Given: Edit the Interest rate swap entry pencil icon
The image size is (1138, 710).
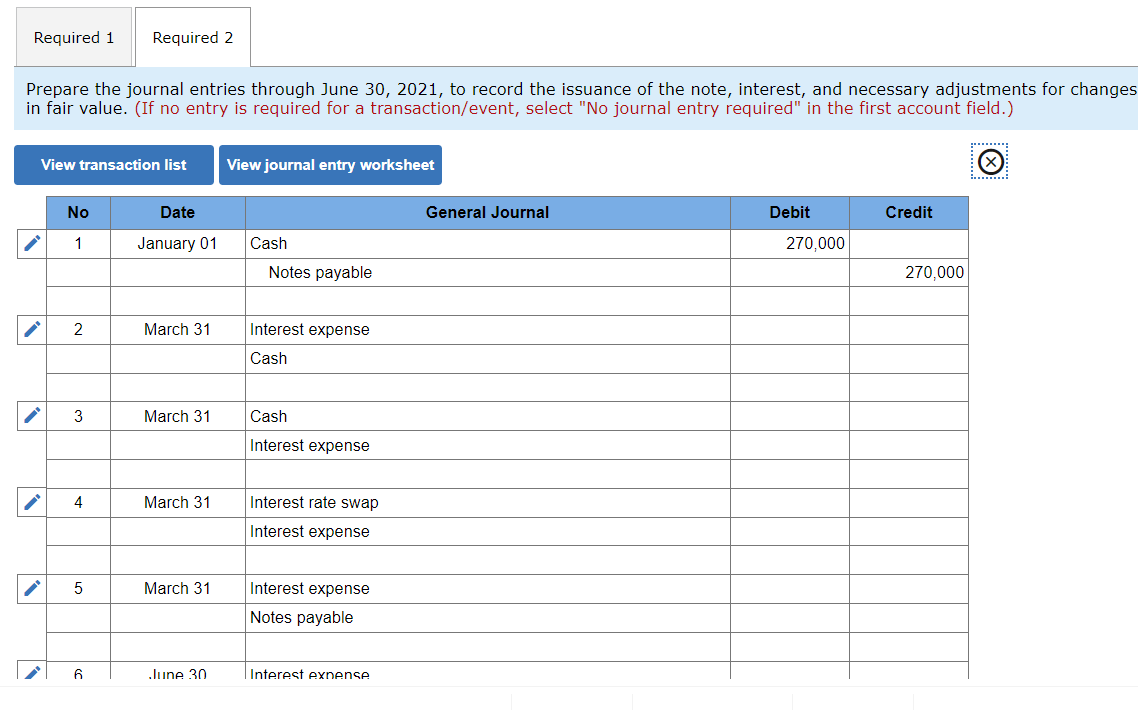Looking at the screenshot, I should (31, 502).
